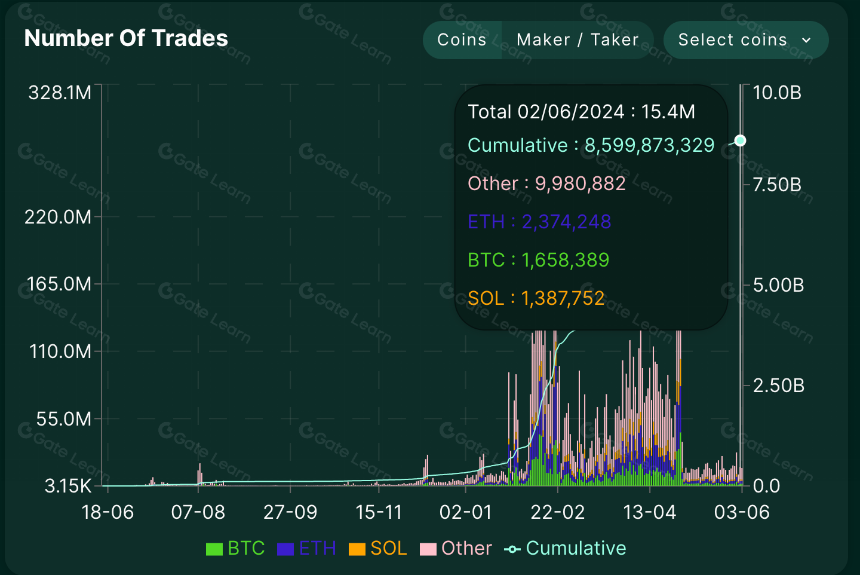Click the tooltip Total 02/06/2024 line

click(x=581, y=112)
